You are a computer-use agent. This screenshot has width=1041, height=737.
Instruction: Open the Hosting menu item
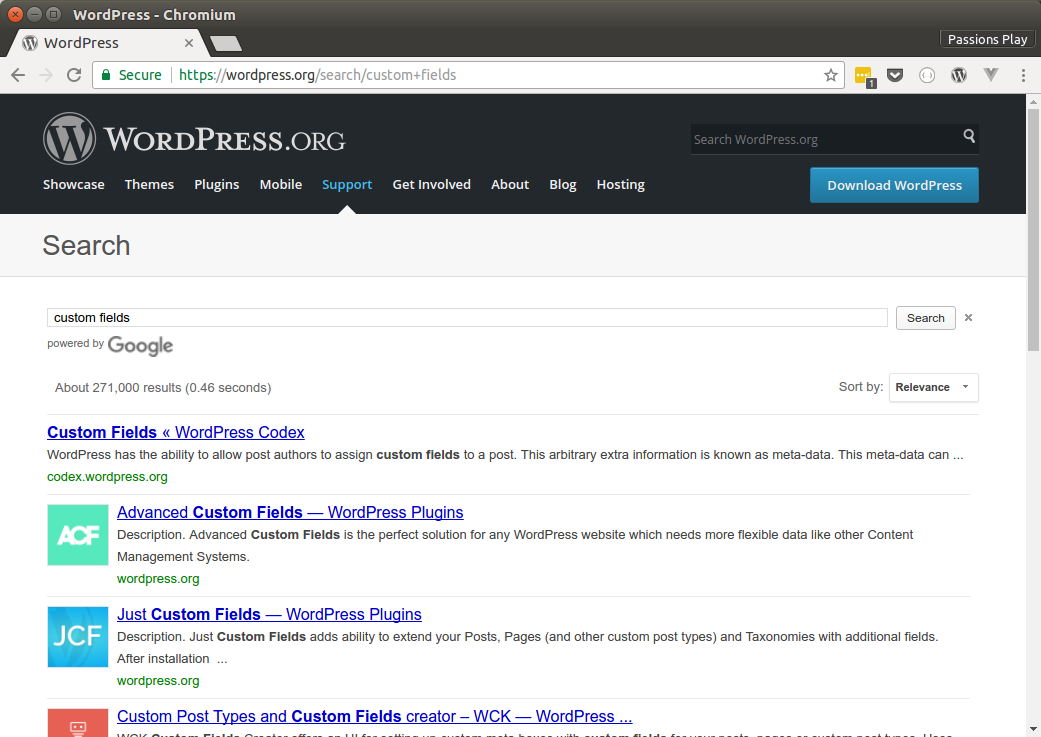click(x=621, y=185)
